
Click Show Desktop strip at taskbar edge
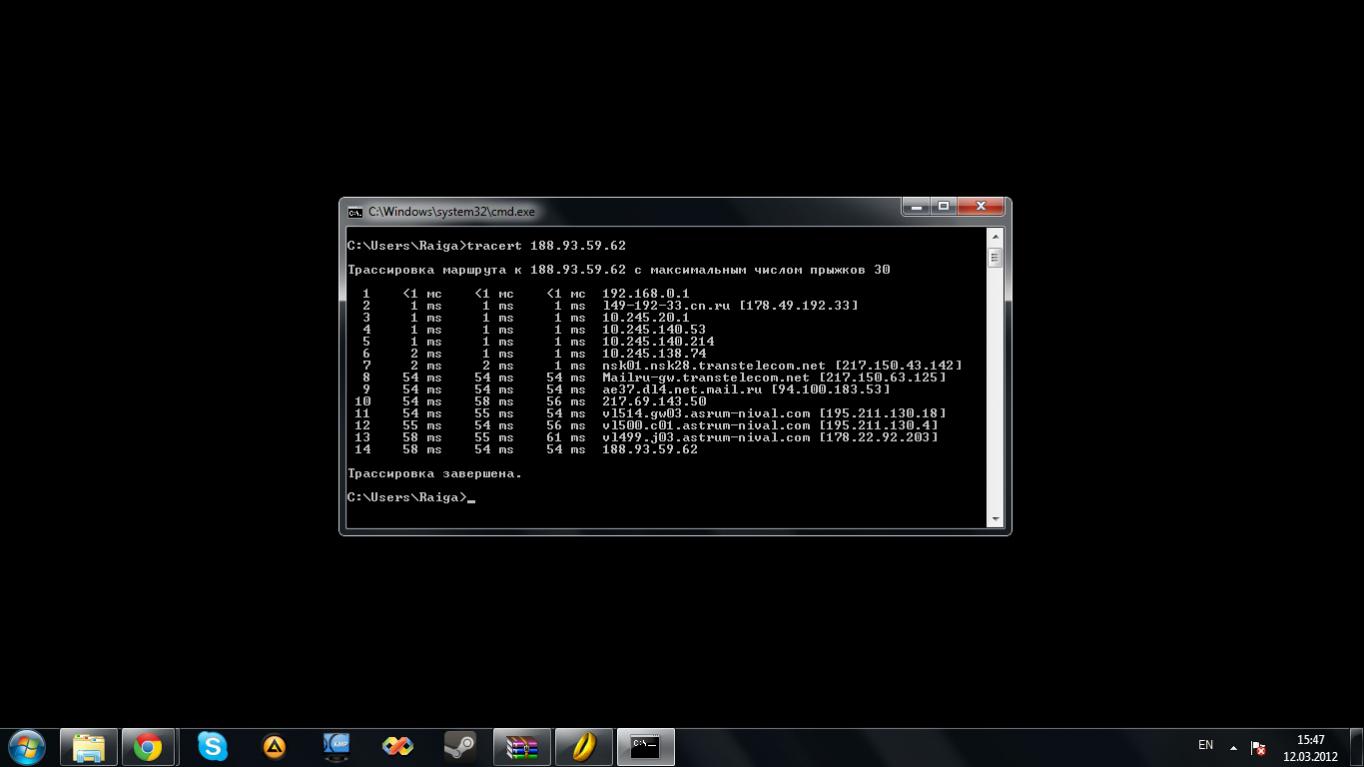coord(1357,748)
